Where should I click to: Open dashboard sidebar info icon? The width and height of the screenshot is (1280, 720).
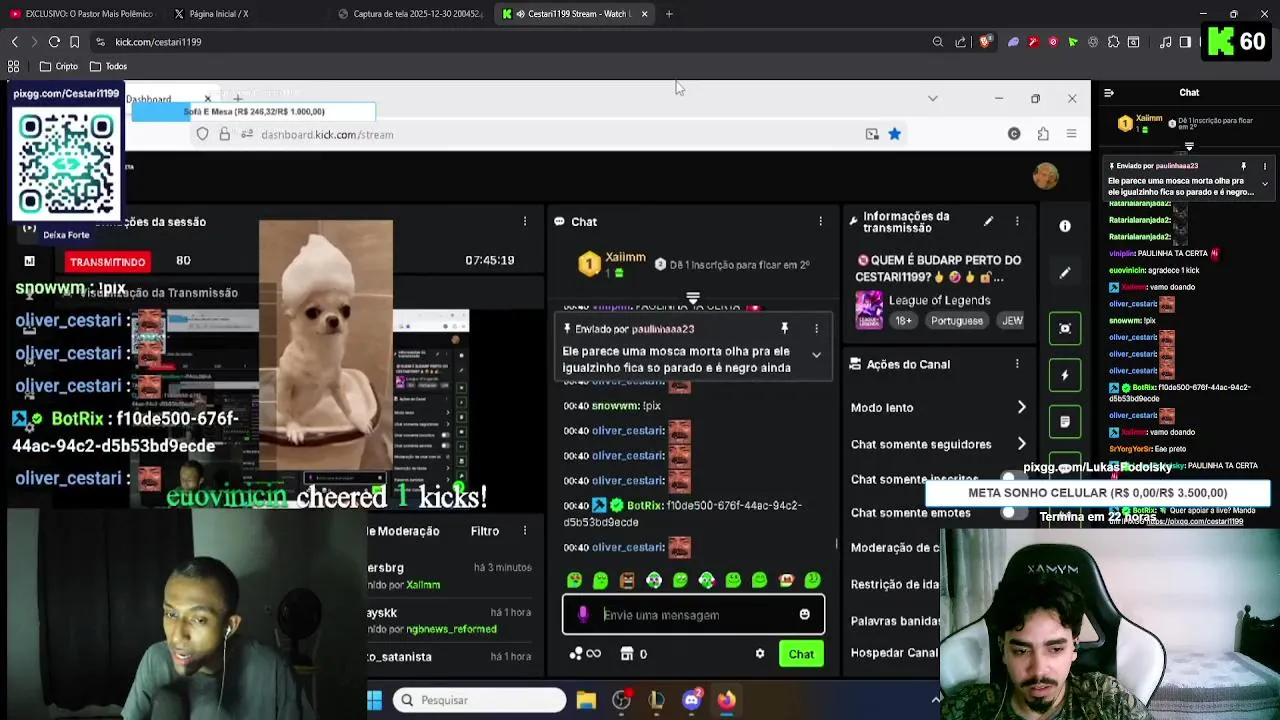click(1065, 226)
